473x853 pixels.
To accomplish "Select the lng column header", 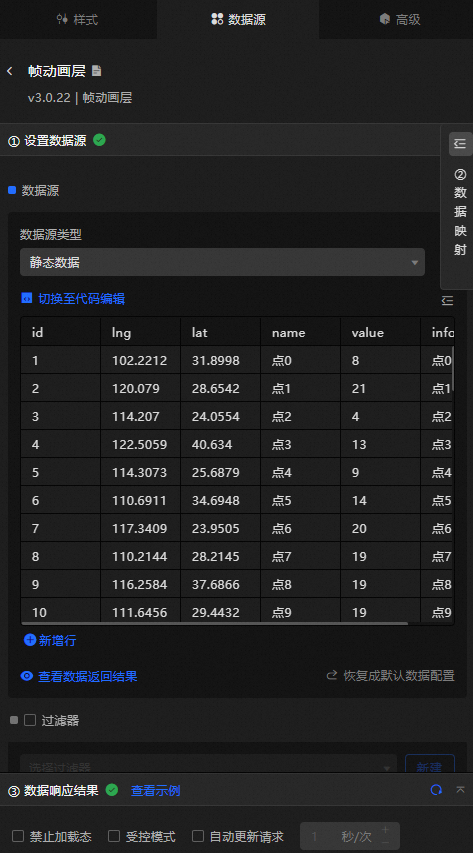I will [140, 332].
